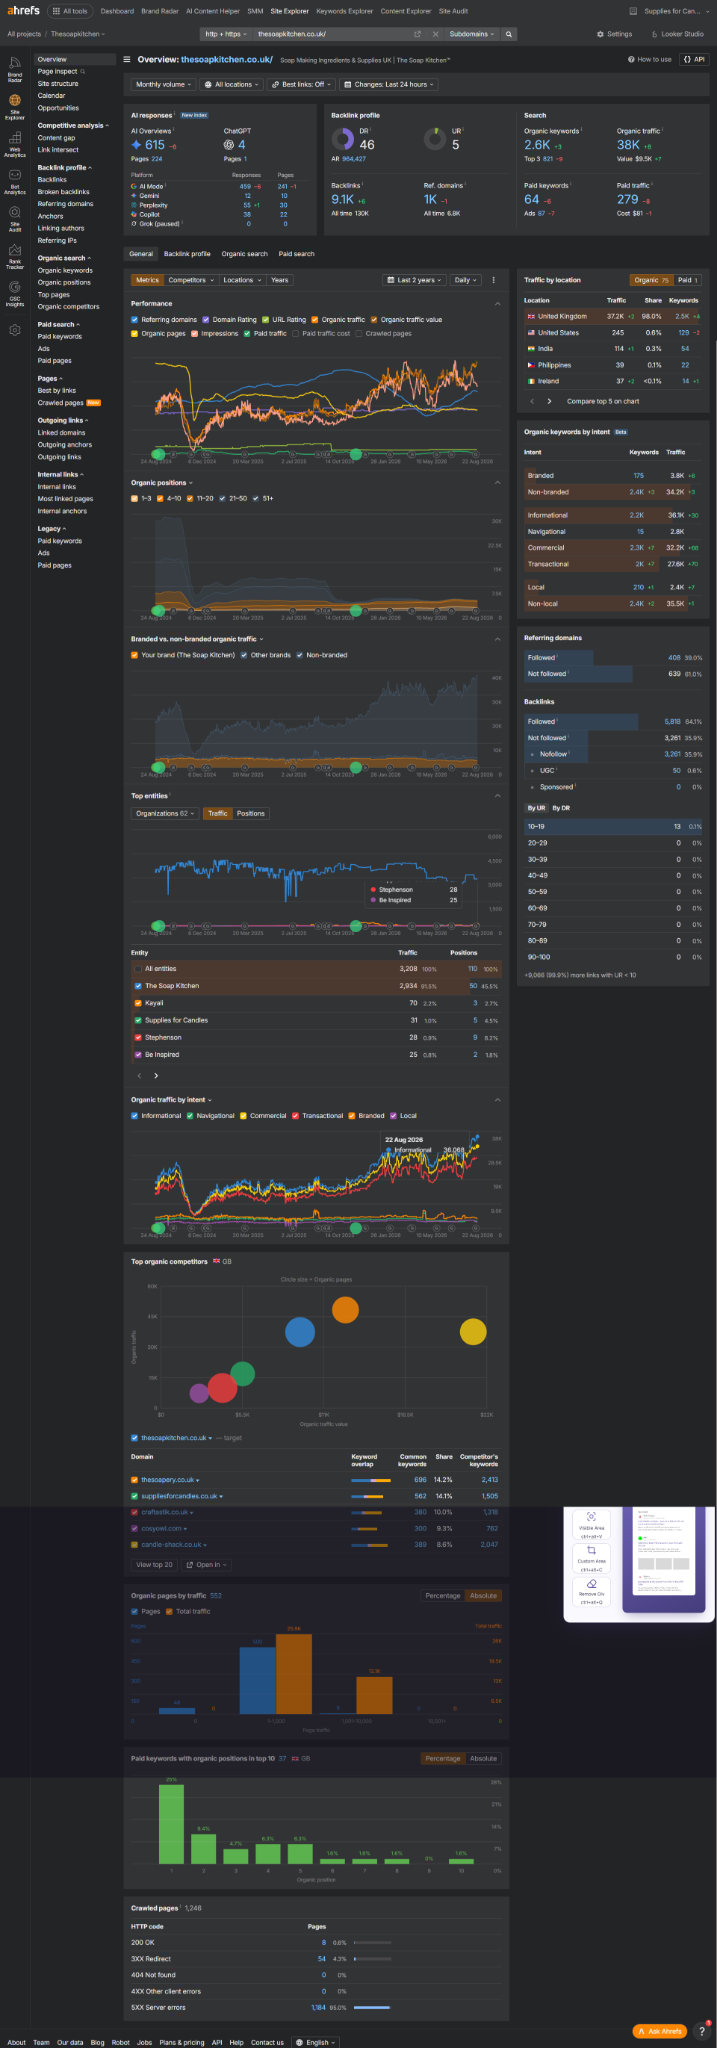Click the search magnifier button in URL bar

click(x=509, y=34)
